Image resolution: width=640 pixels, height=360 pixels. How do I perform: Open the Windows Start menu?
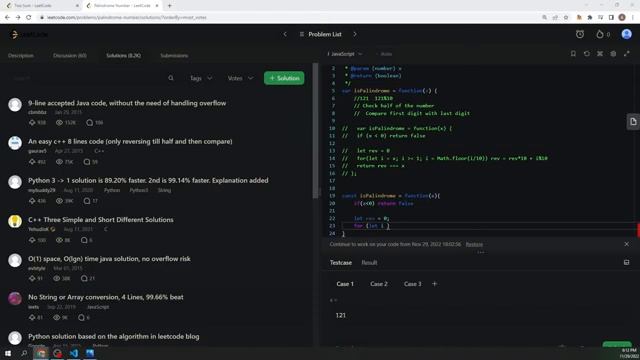click(8, 353)
